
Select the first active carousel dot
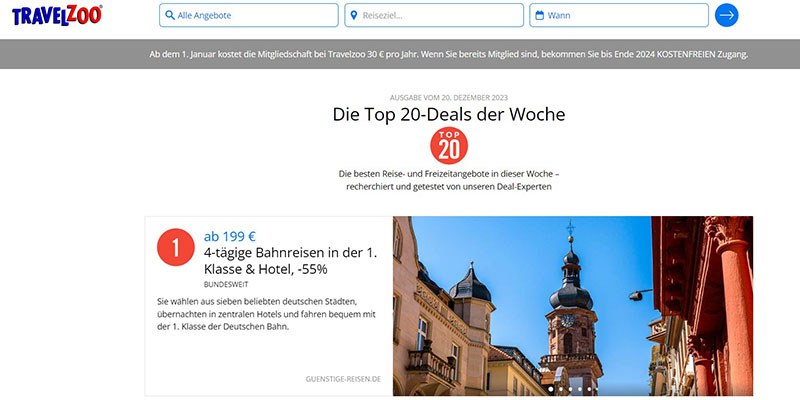point(551,389)
